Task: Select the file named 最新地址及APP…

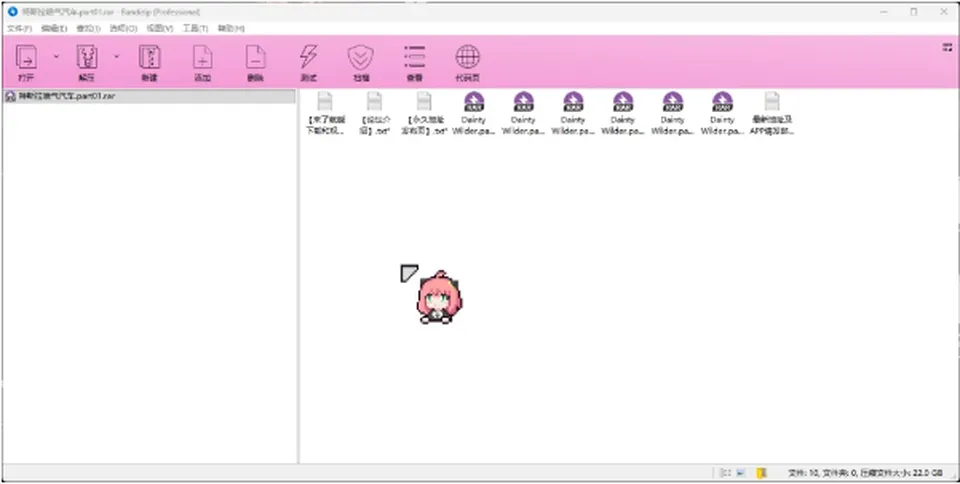Action: 772,113
